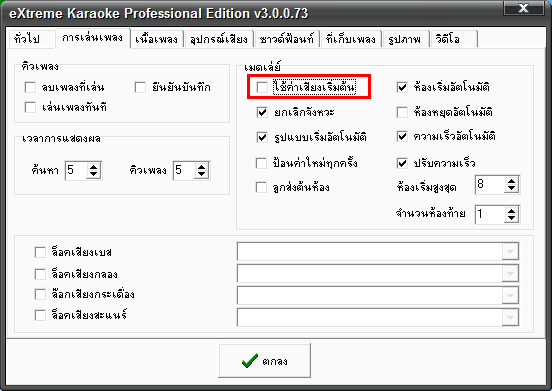Uncheck ความเร็วอัตโนมัติ checkbox
Viewport: 552px width, 391px height.
(402, 136)
